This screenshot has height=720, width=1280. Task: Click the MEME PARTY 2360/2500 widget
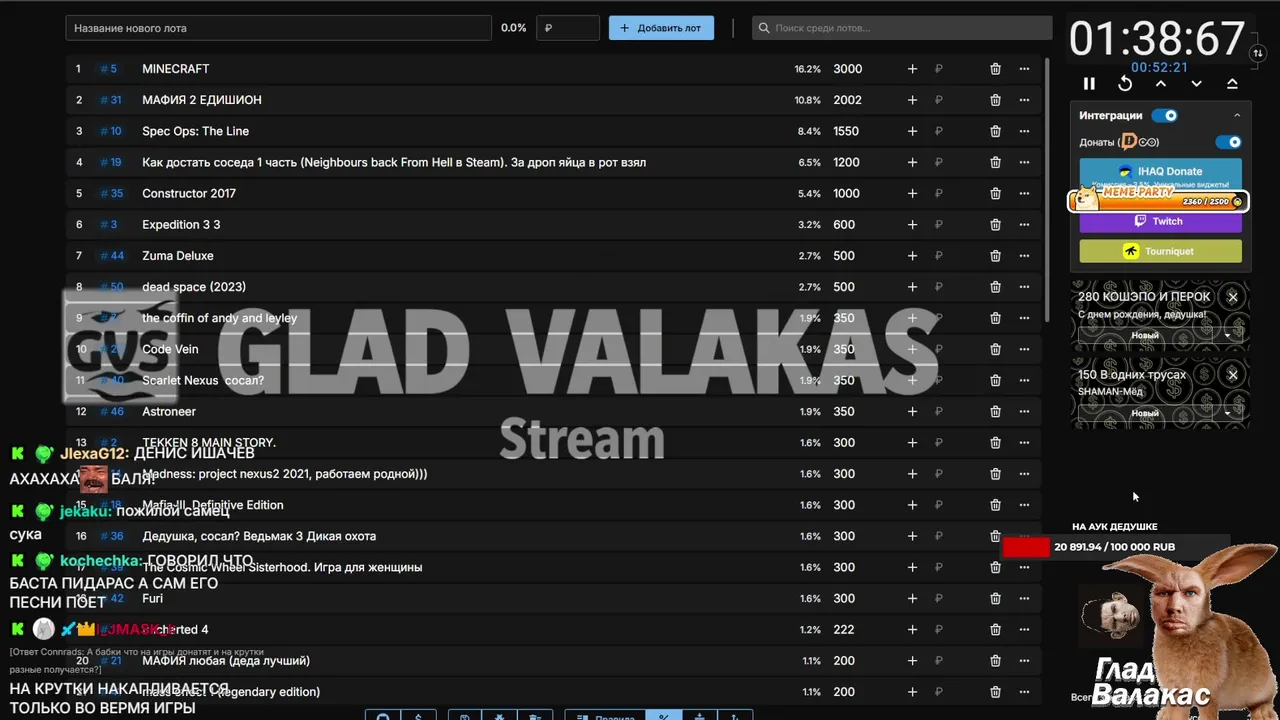pos(1157,199)
